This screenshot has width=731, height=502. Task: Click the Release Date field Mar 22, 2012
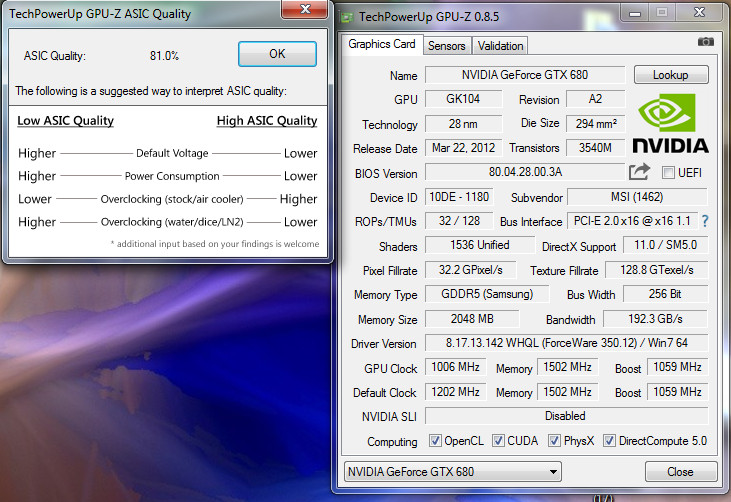(463, 148)
